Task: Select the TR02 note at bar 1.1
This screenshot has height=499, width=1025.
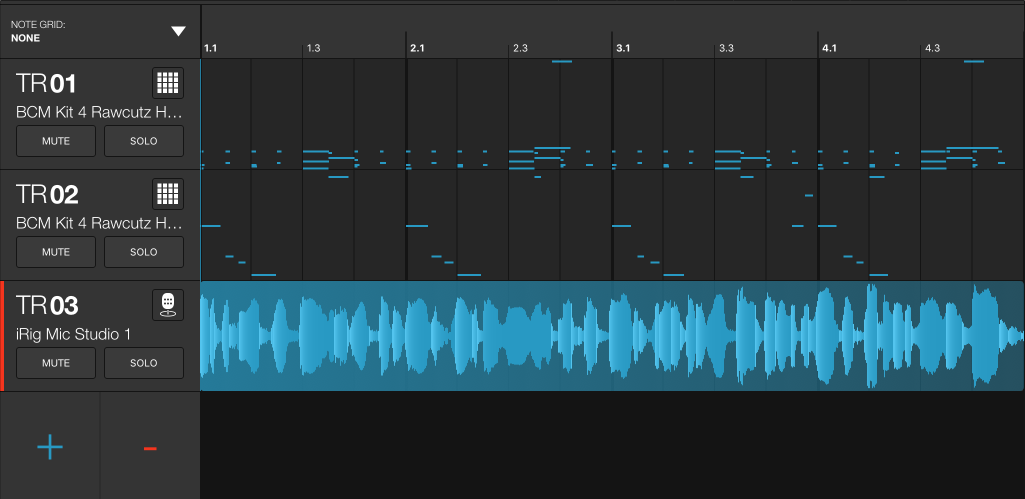Action: [211, 226]
